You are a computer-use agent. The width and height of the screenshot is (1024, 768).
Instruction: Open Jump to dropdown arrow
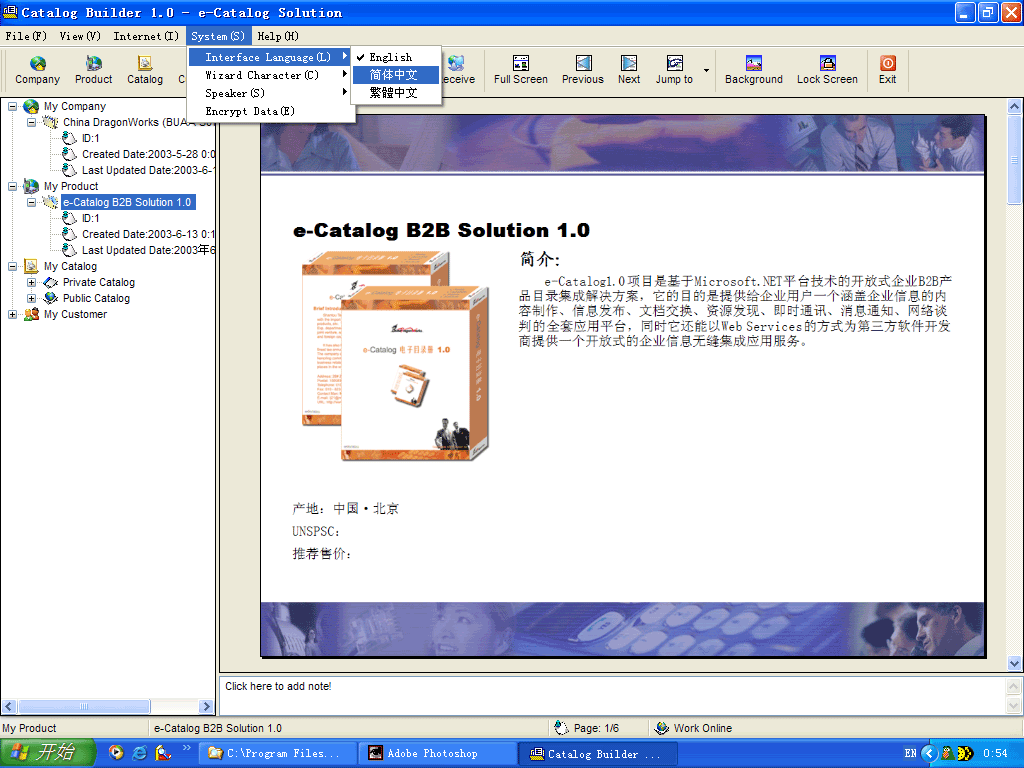click(706, 70)
